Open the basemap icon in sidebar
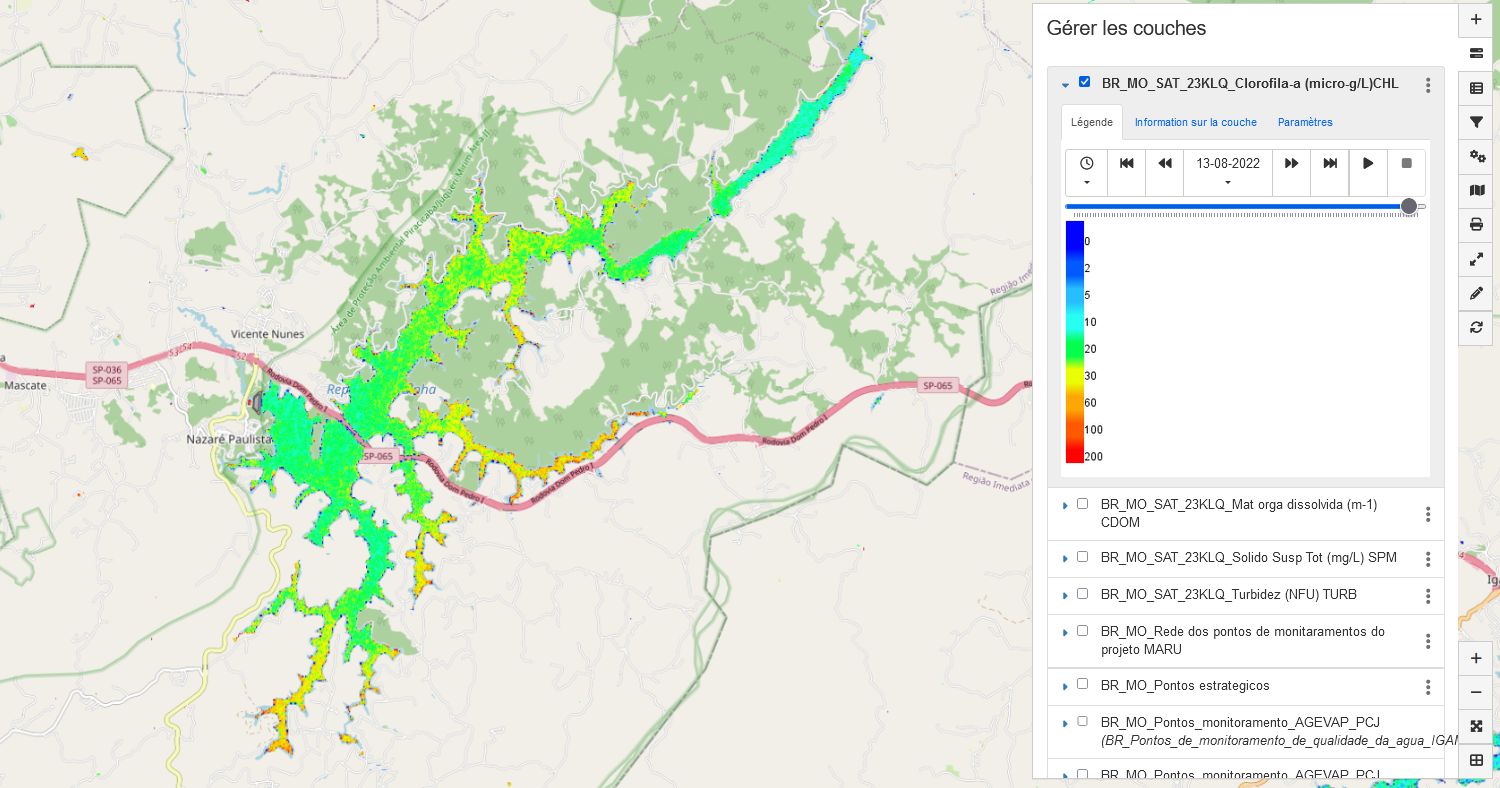Screen dimensions: 1500x788 (1476, 190)
